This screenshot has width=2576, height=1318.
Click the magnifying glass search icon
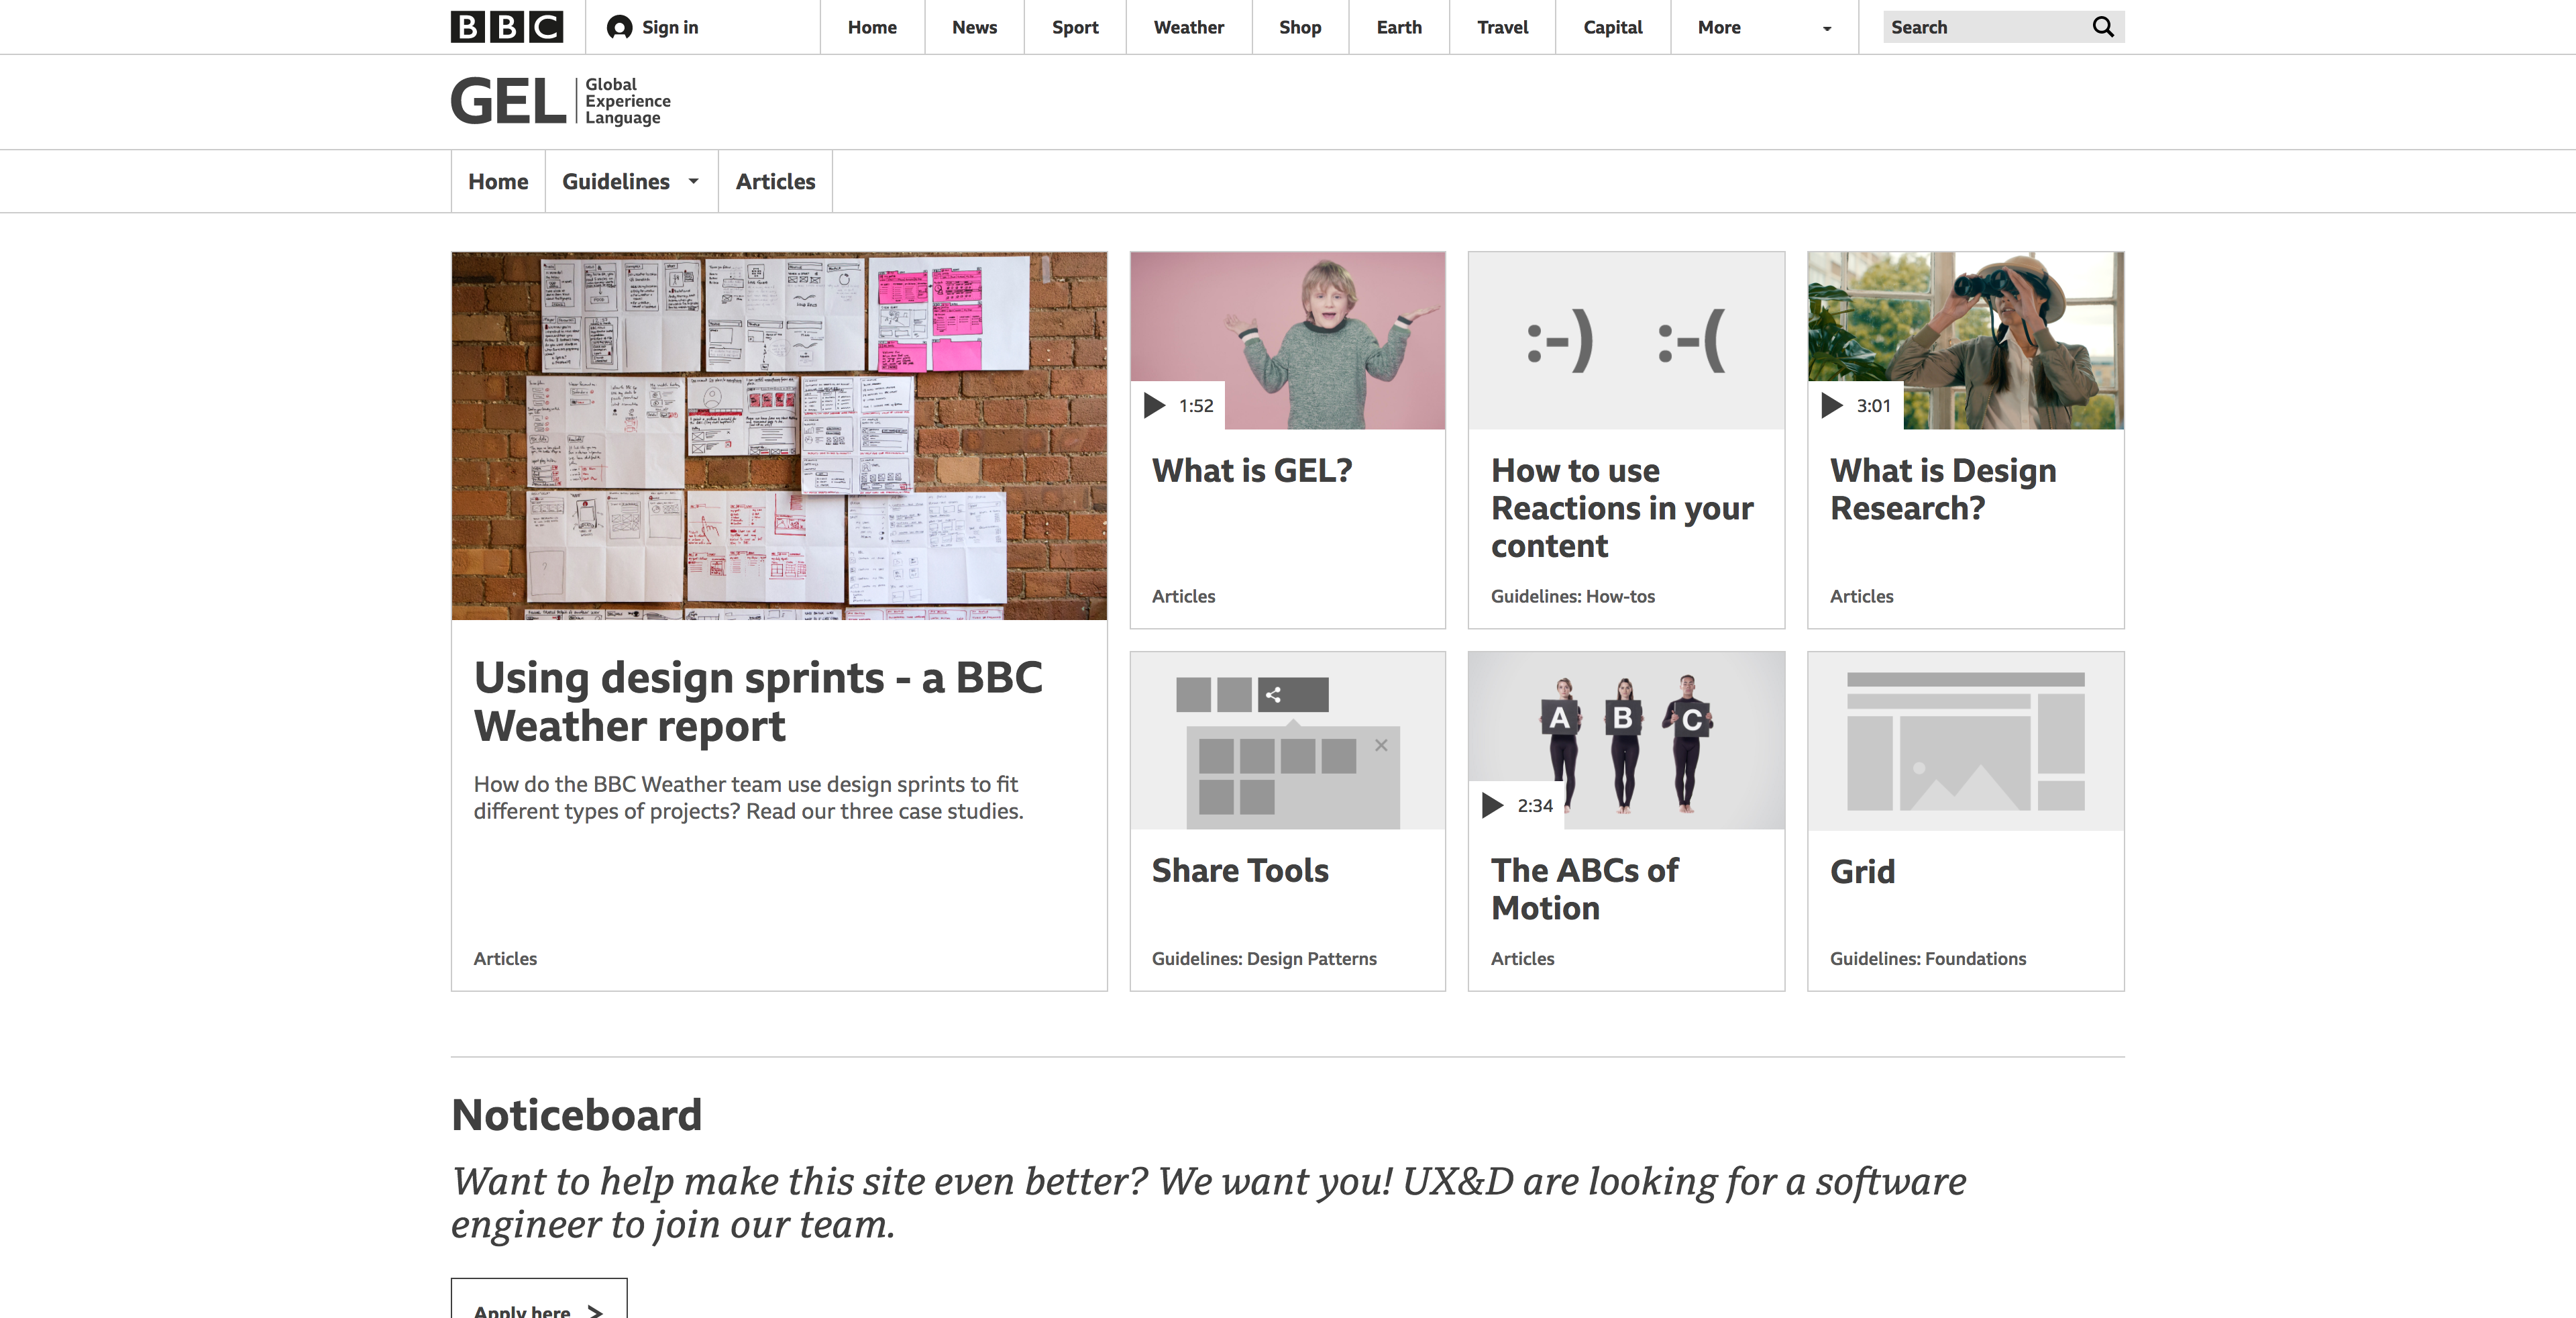coord(2103,27)
